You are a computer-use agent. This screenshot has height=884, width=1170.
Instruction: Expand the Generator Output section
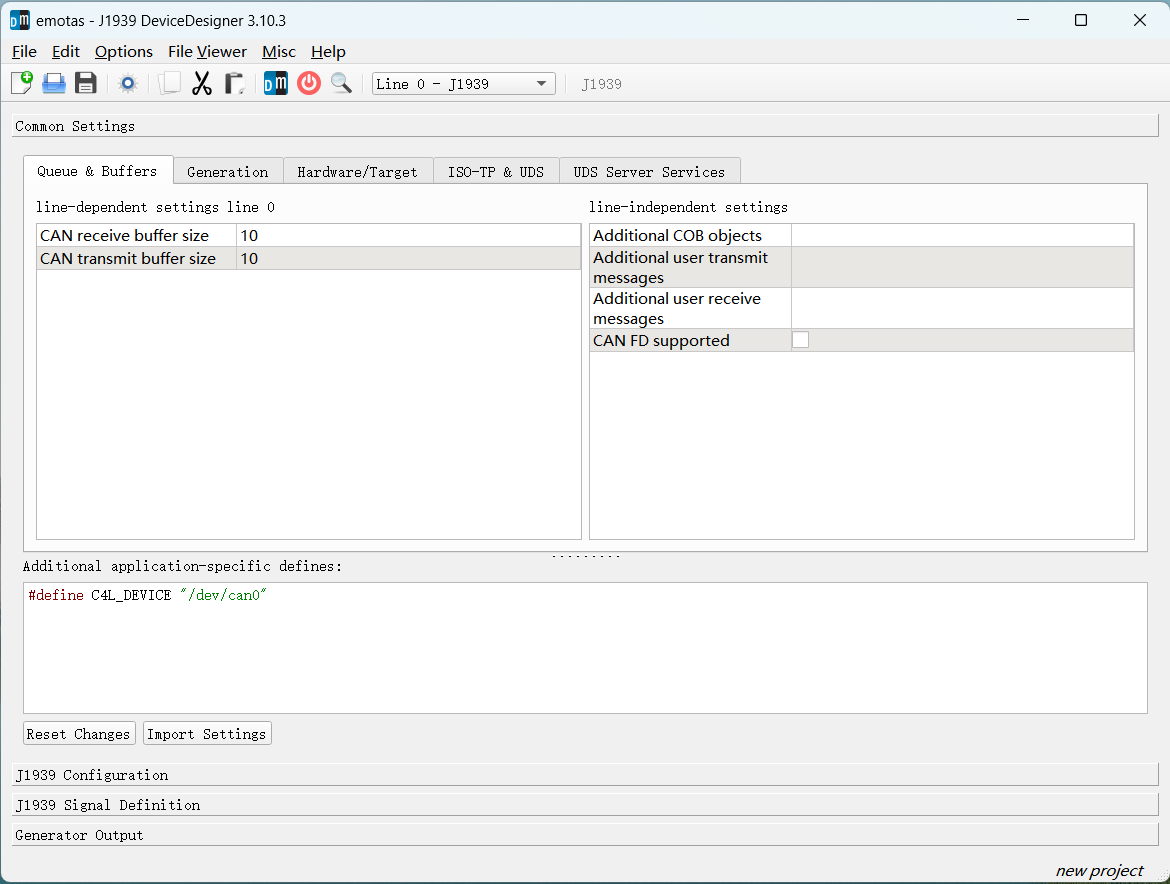[586, 835]
